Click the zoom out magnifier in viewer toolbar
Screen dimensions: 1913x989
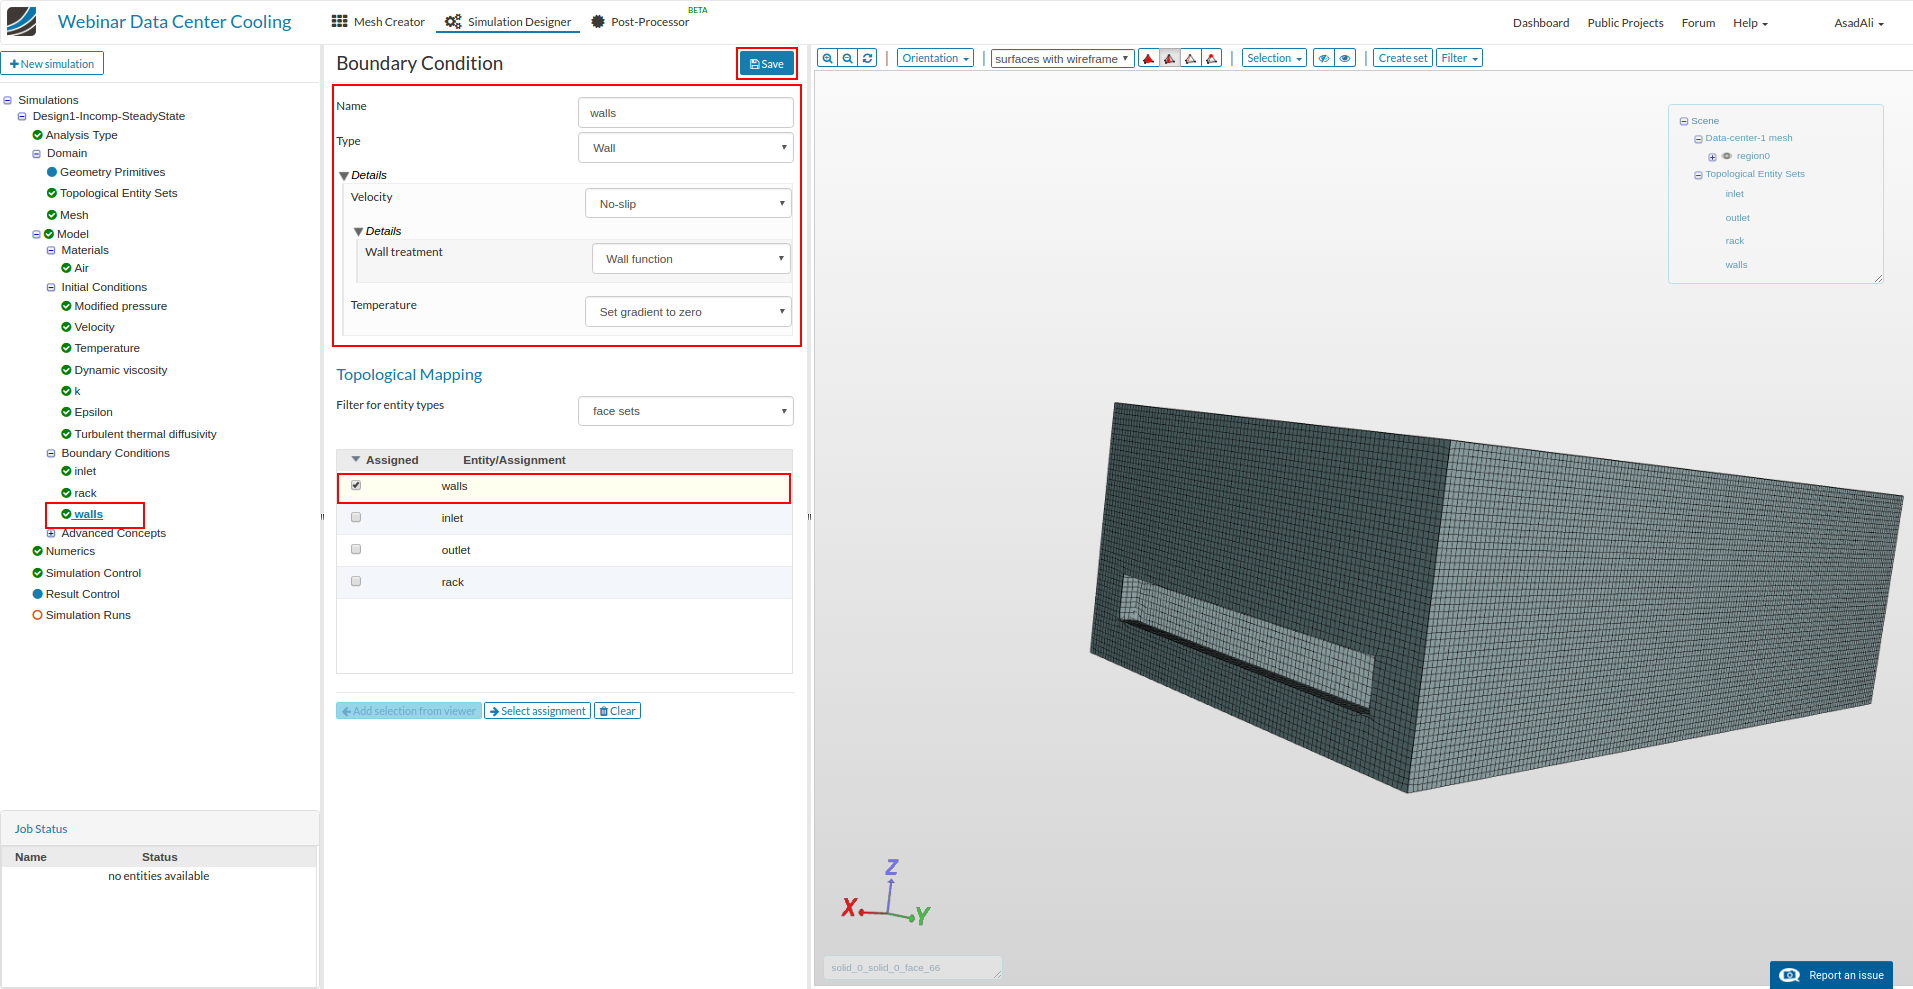(x=848, y=58)
